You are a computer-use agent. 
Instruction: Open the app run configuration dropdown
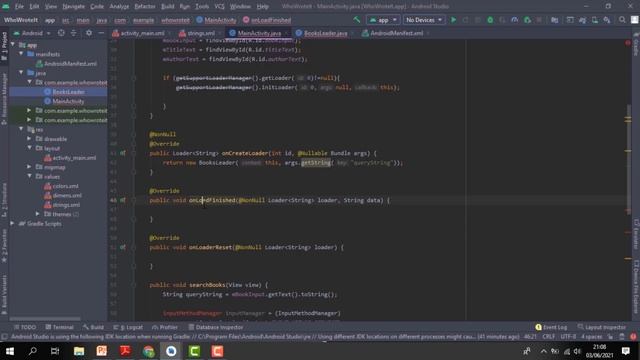383,20
